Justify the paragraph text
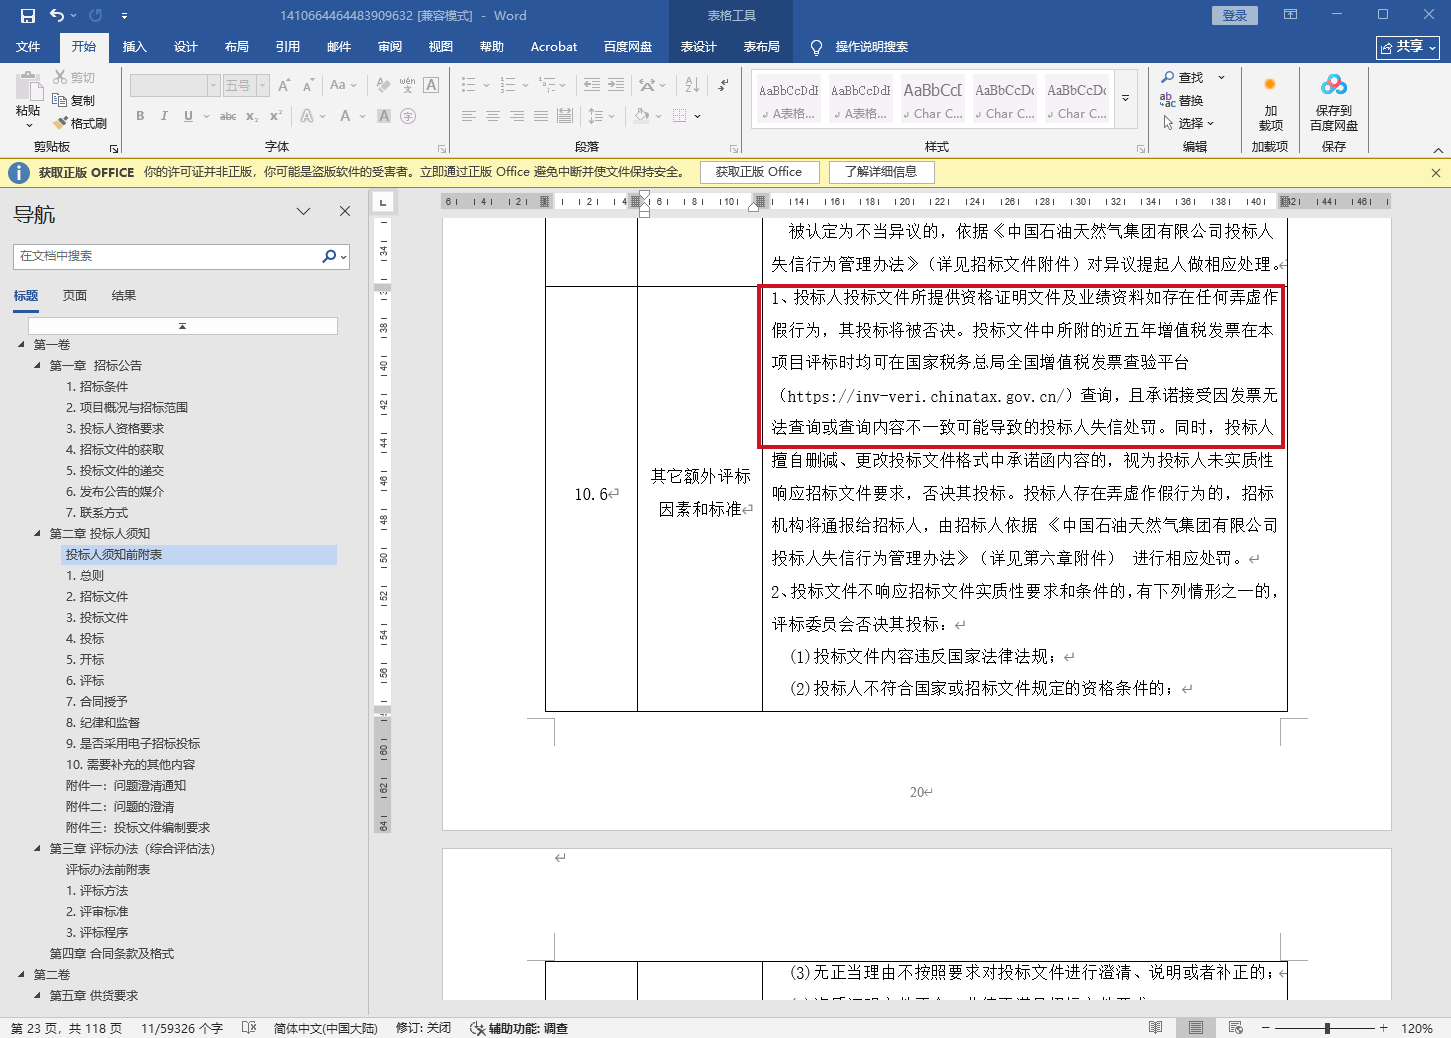 (x=540, y=116)
